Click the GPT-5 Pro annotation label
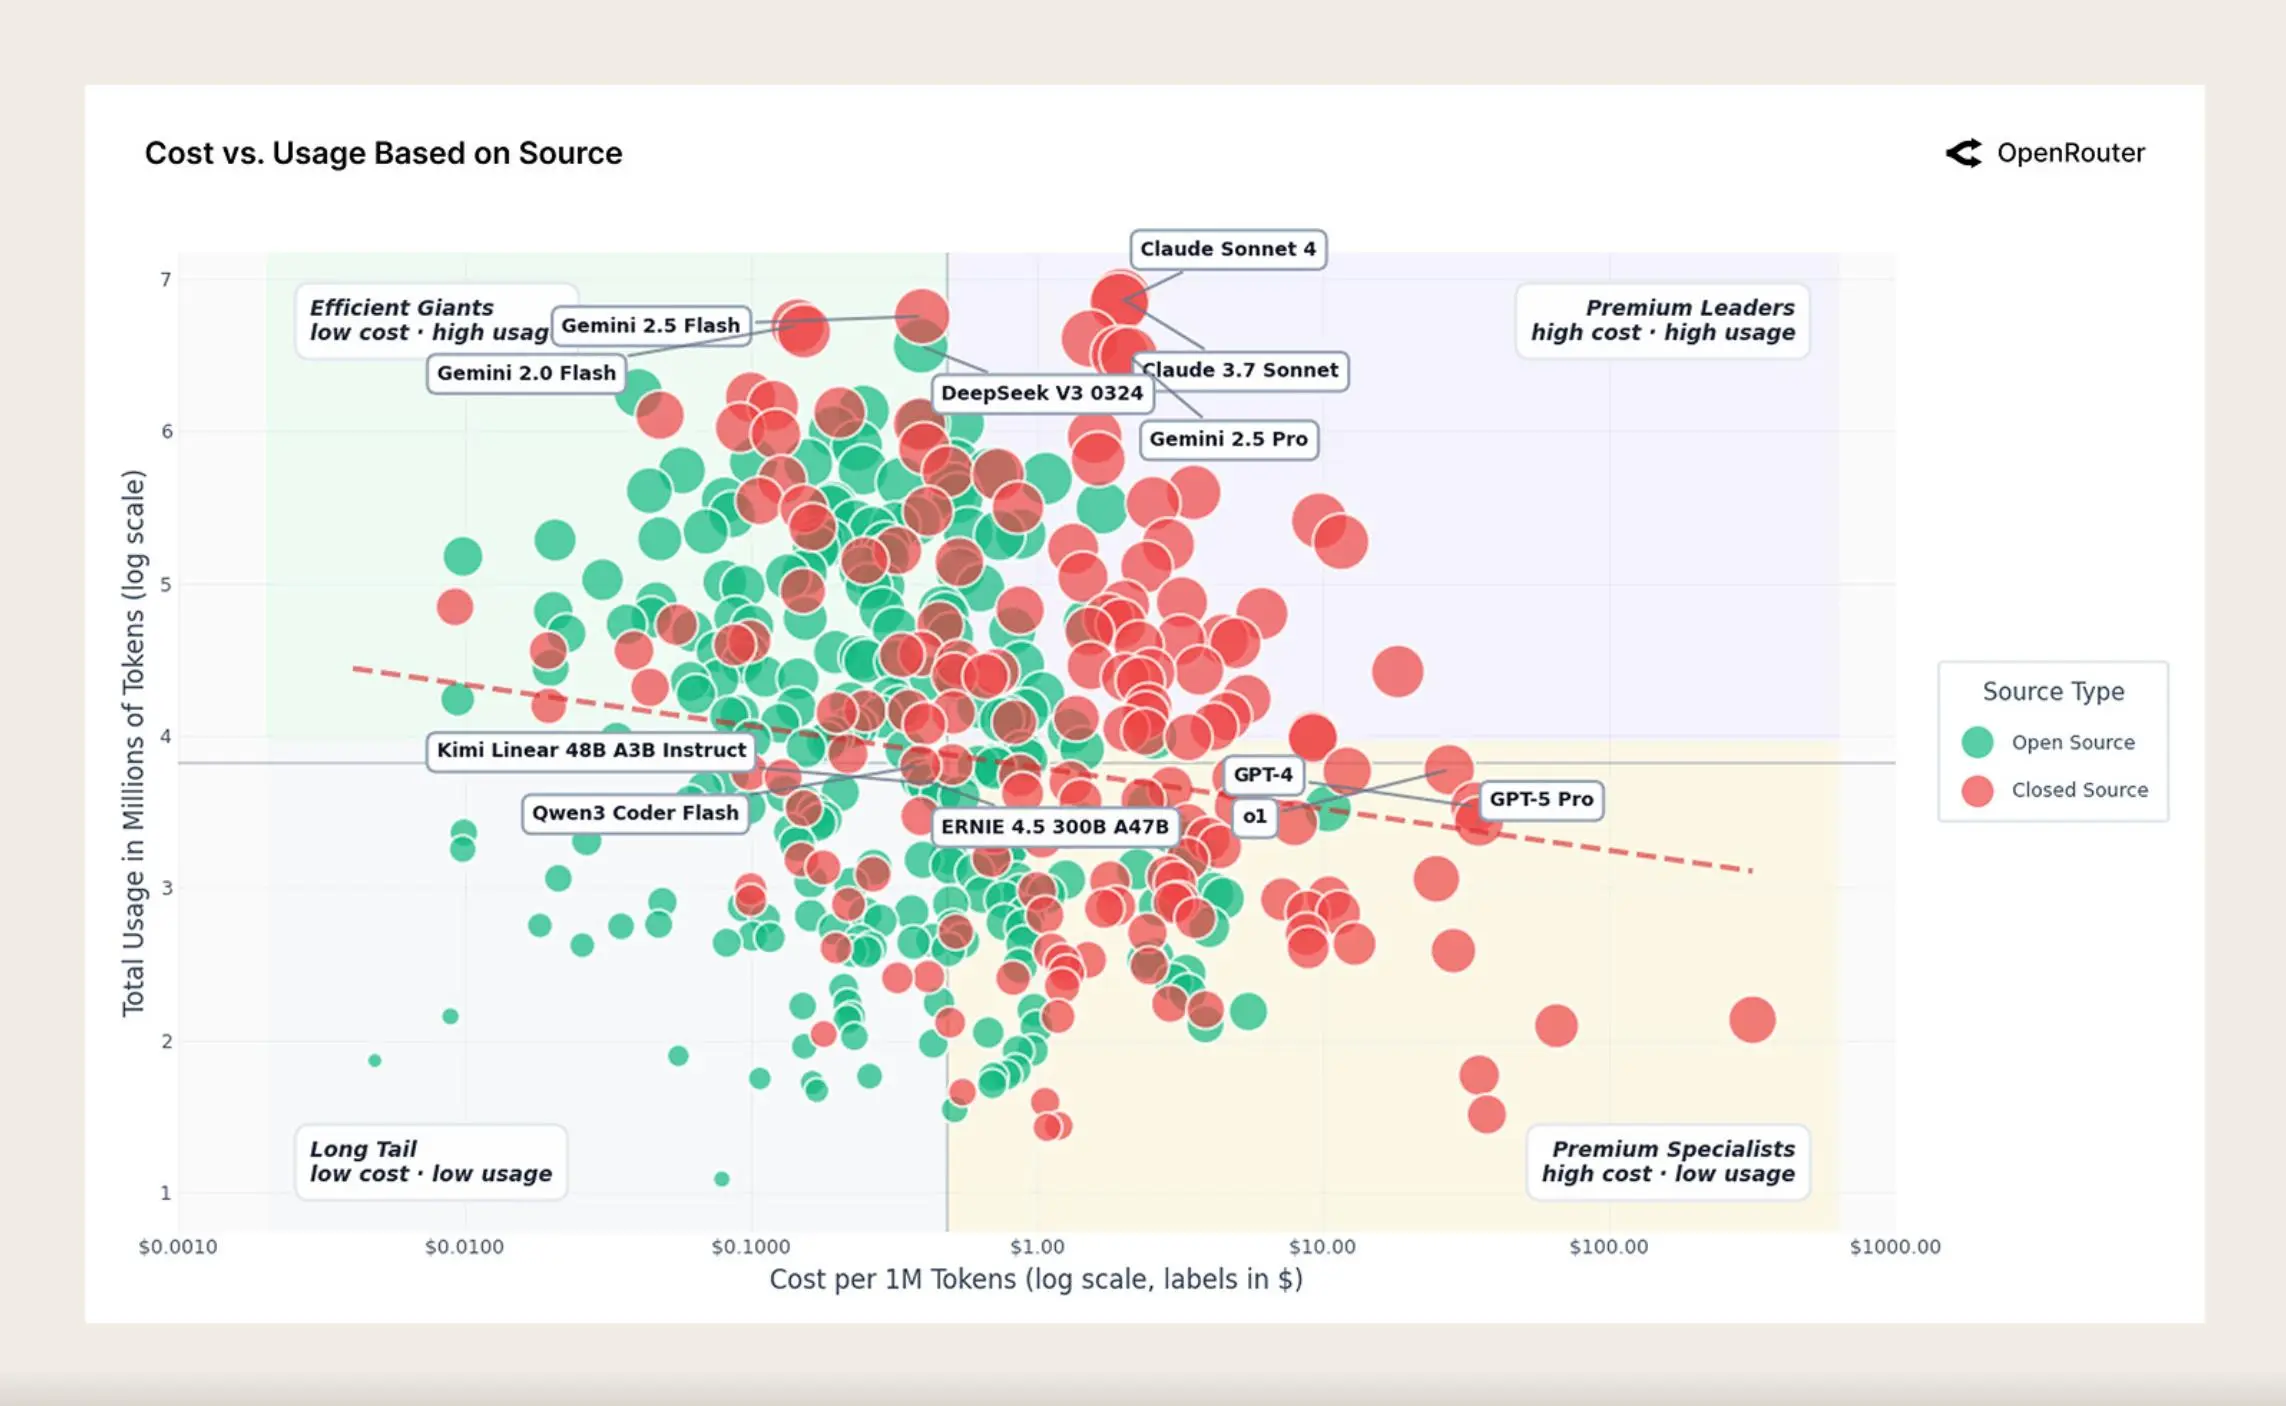 click(x=1541, y=799)
